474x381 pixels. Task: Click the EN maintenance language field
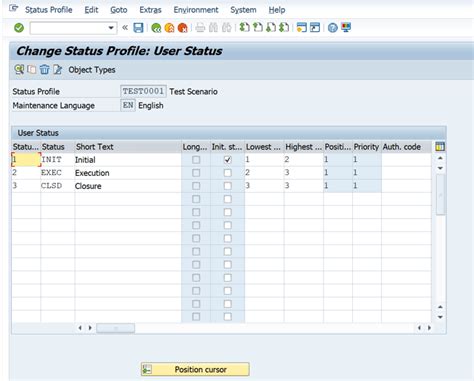(128, 105)
